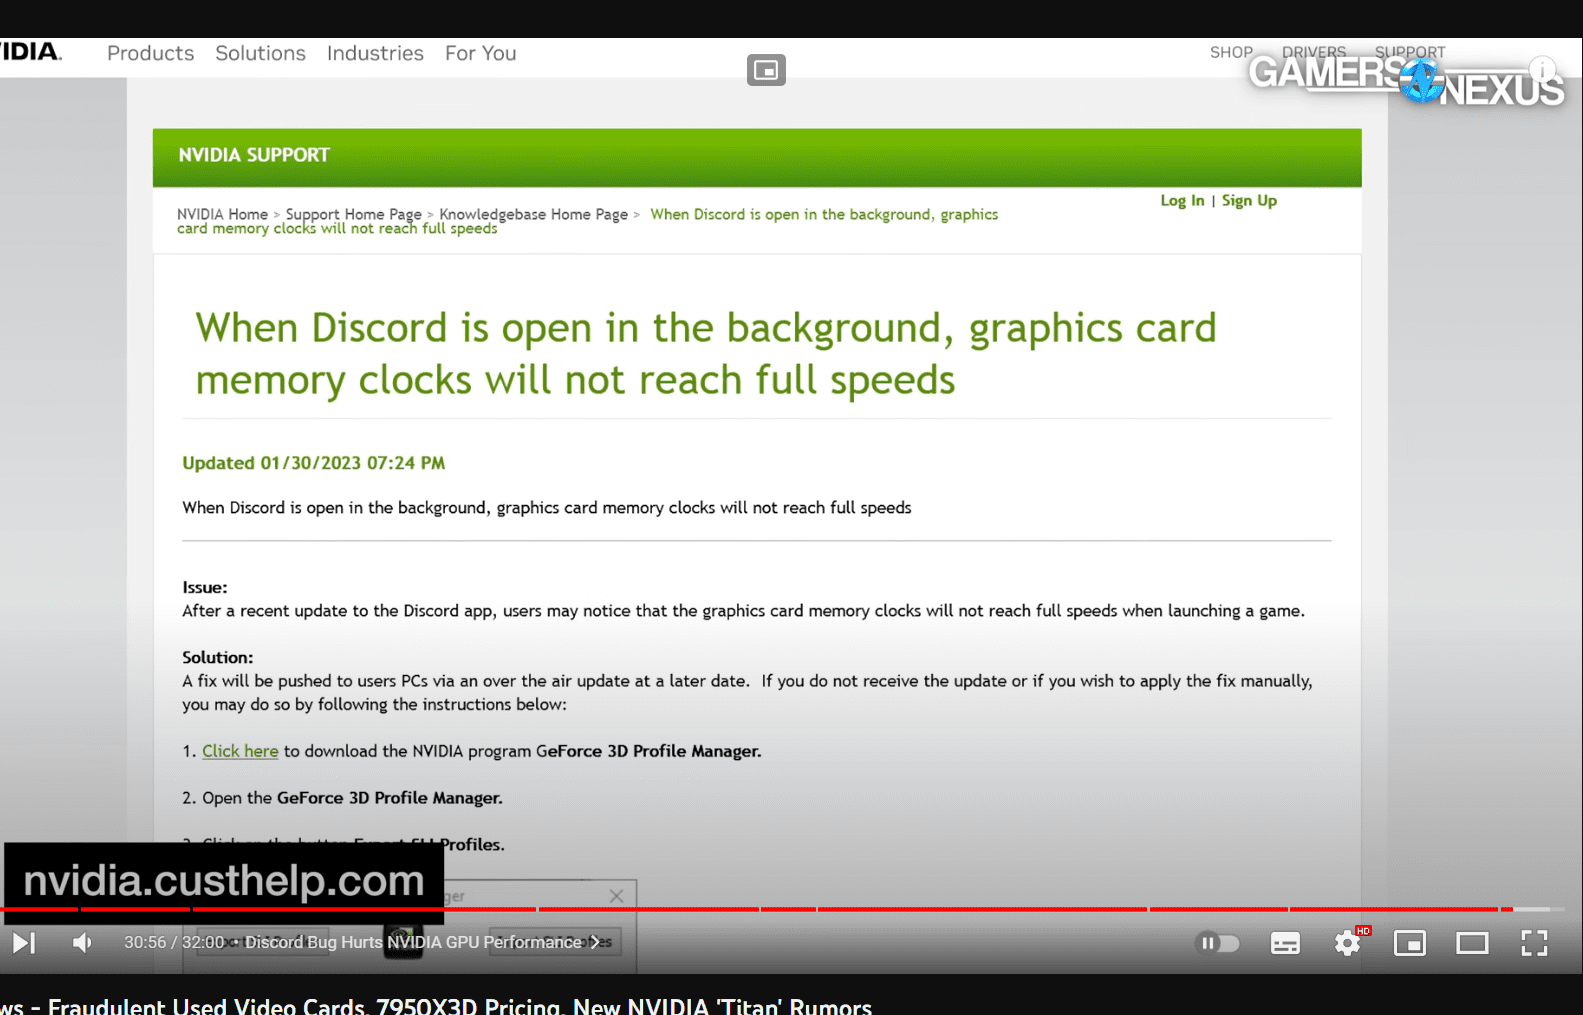Click the SHOP link
The height and width of the screenshot is (1015, 1583).
(1231, 52)
